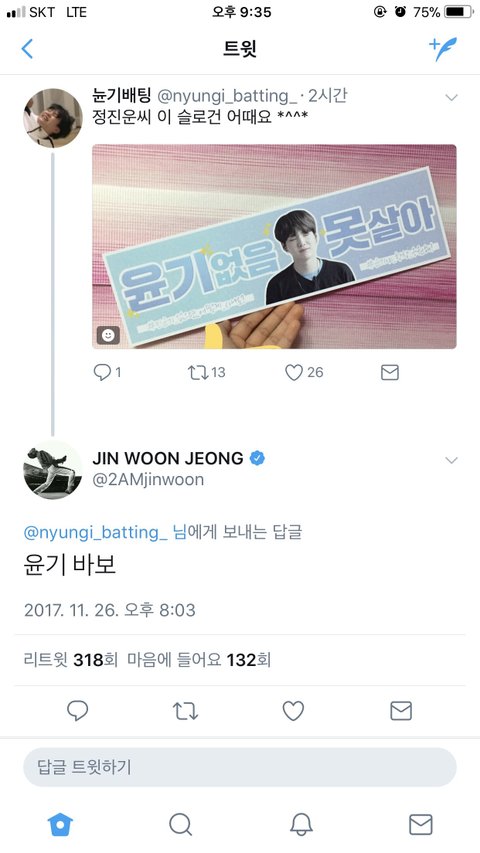The height and width of the screenshot is (853, 480).
Task: Share first tweet via envelope icon
Action: [x=390, y=372]
